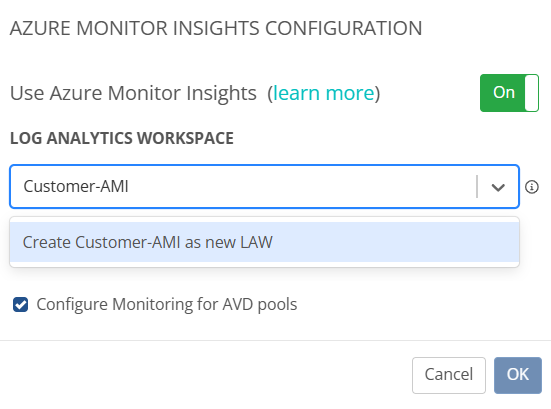The width and height of the screenshot is (551, 409).
Task: Click the LOG ANALYTICS WORKSPACE heading
Action: click(x=122, y=138)
